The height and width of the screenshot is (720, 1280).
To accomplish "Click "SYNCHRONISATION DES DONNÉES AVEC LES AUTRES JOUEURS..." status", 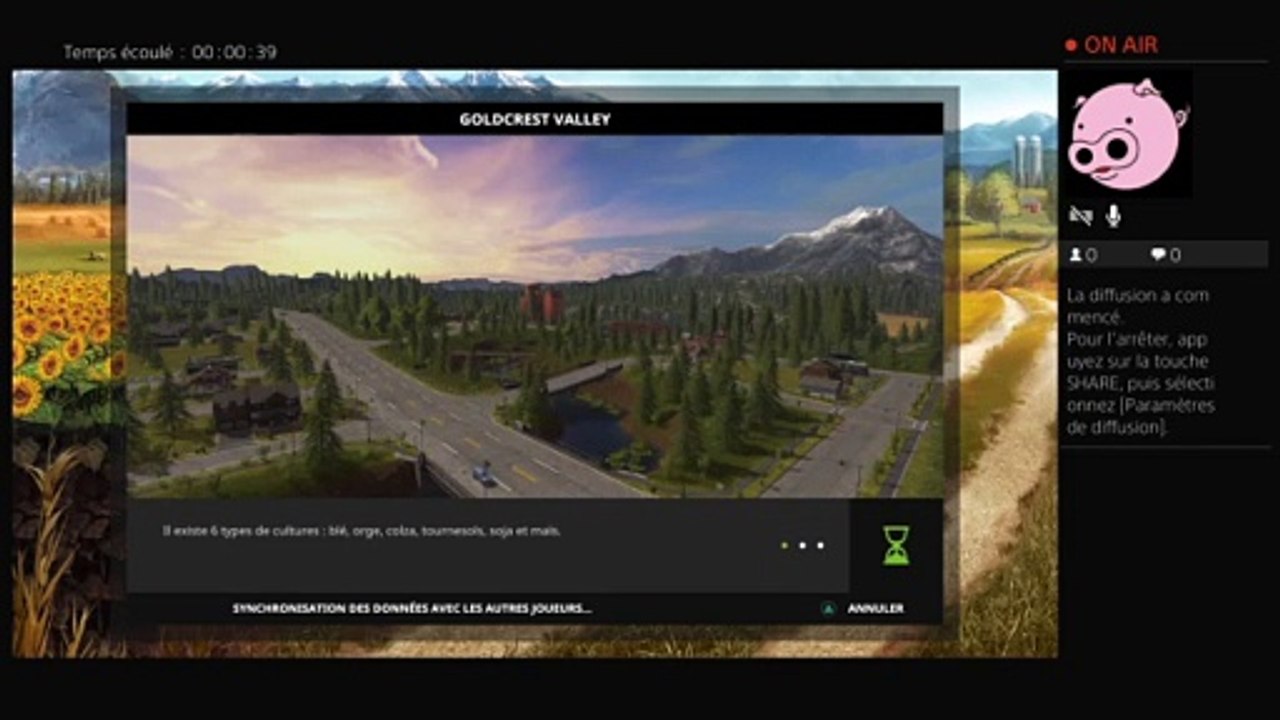I will (x=412, y=608).
